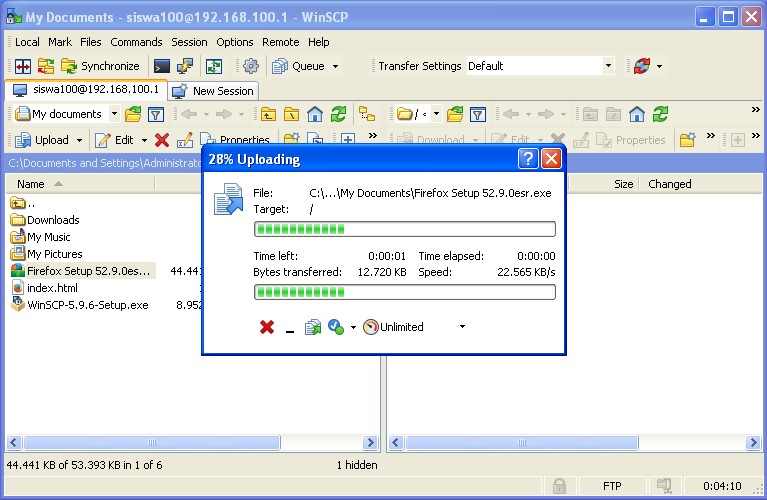Open the Transfer Settings Default dropdown

point(607,66)
